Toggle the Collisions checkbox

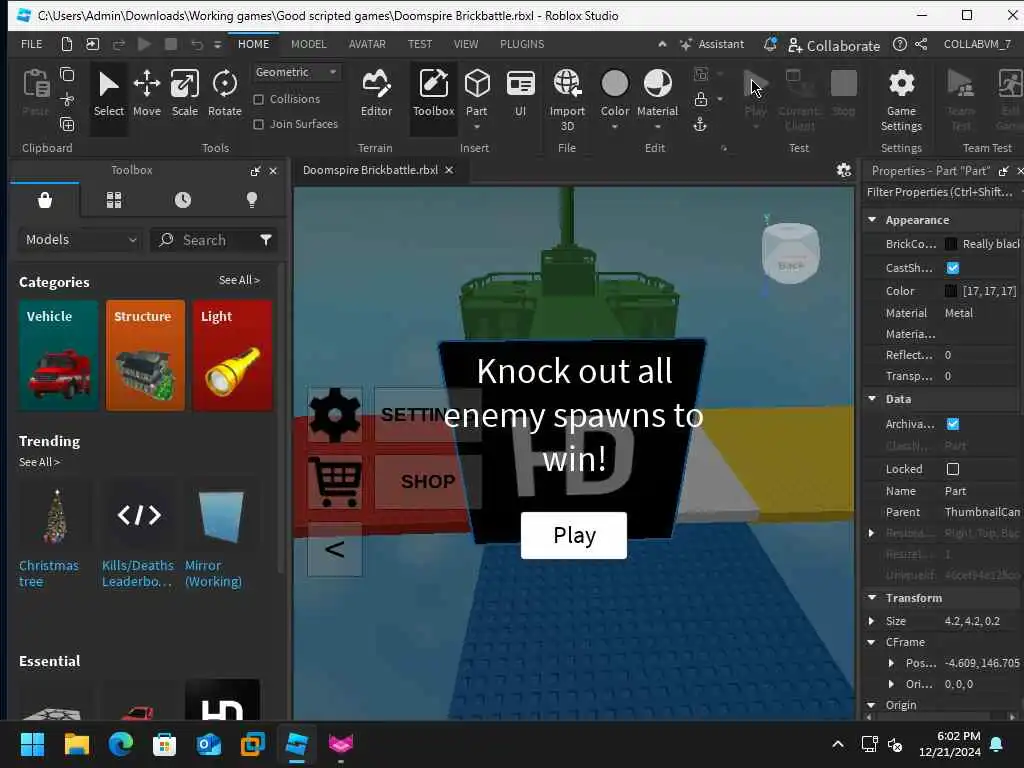[x=259, y=99]
